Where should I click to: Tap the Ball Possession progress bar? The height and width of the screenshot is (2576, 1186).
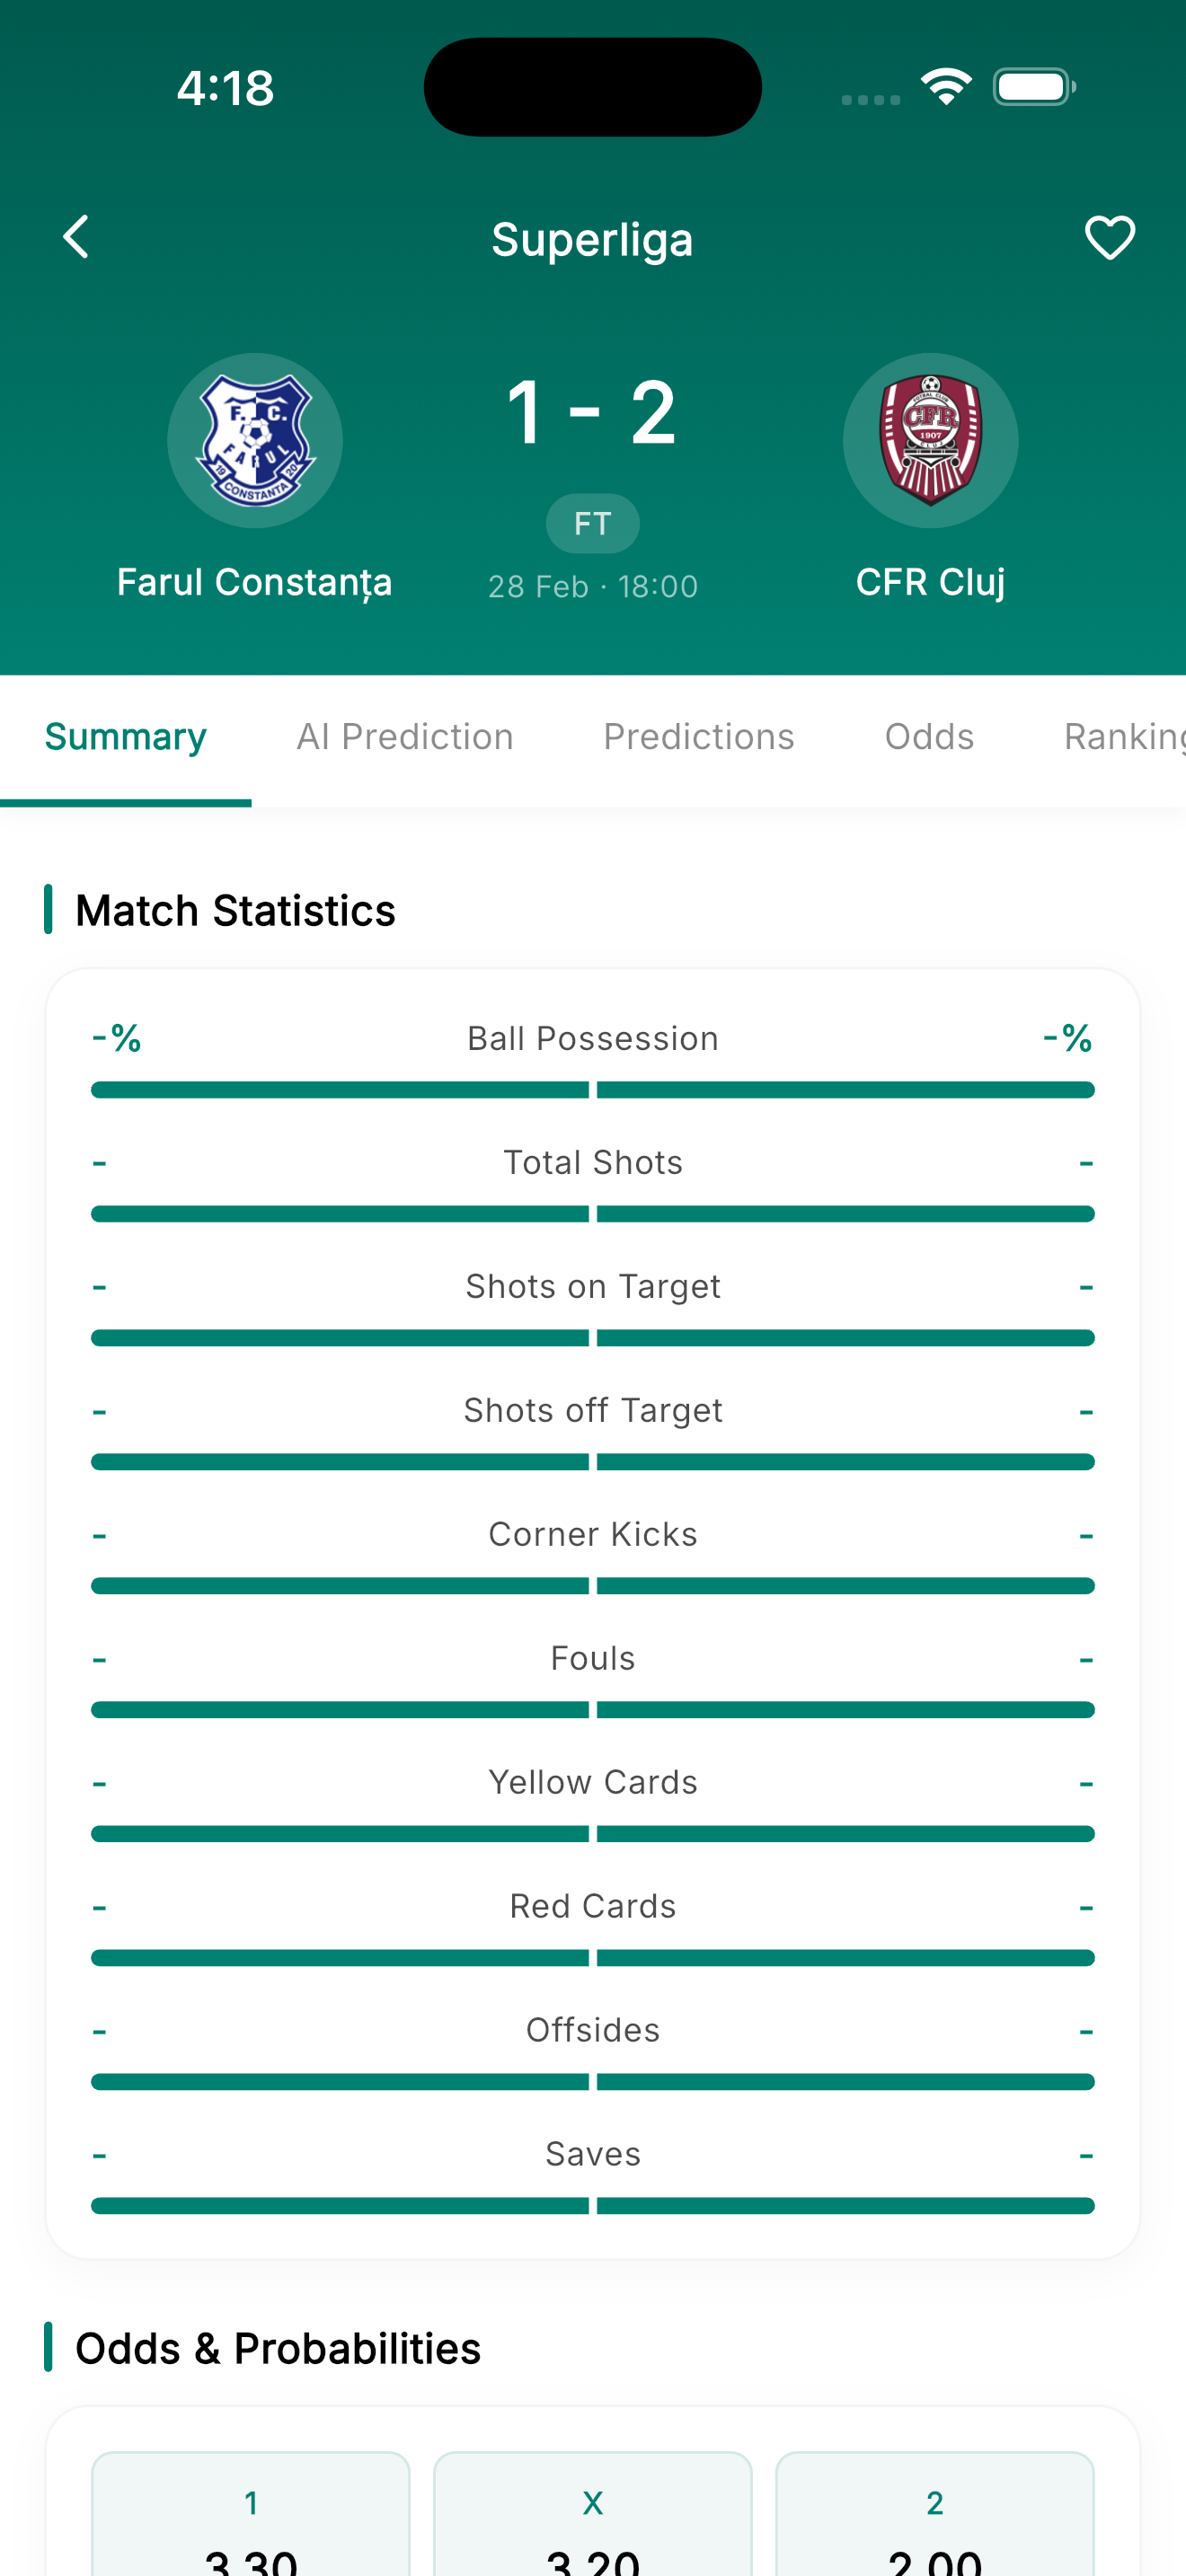593,1090
